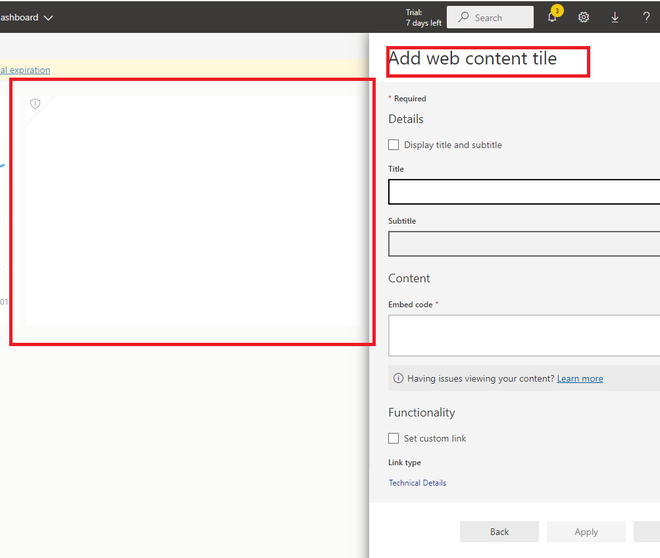
Task: Click the Back button
Action: 499,531
